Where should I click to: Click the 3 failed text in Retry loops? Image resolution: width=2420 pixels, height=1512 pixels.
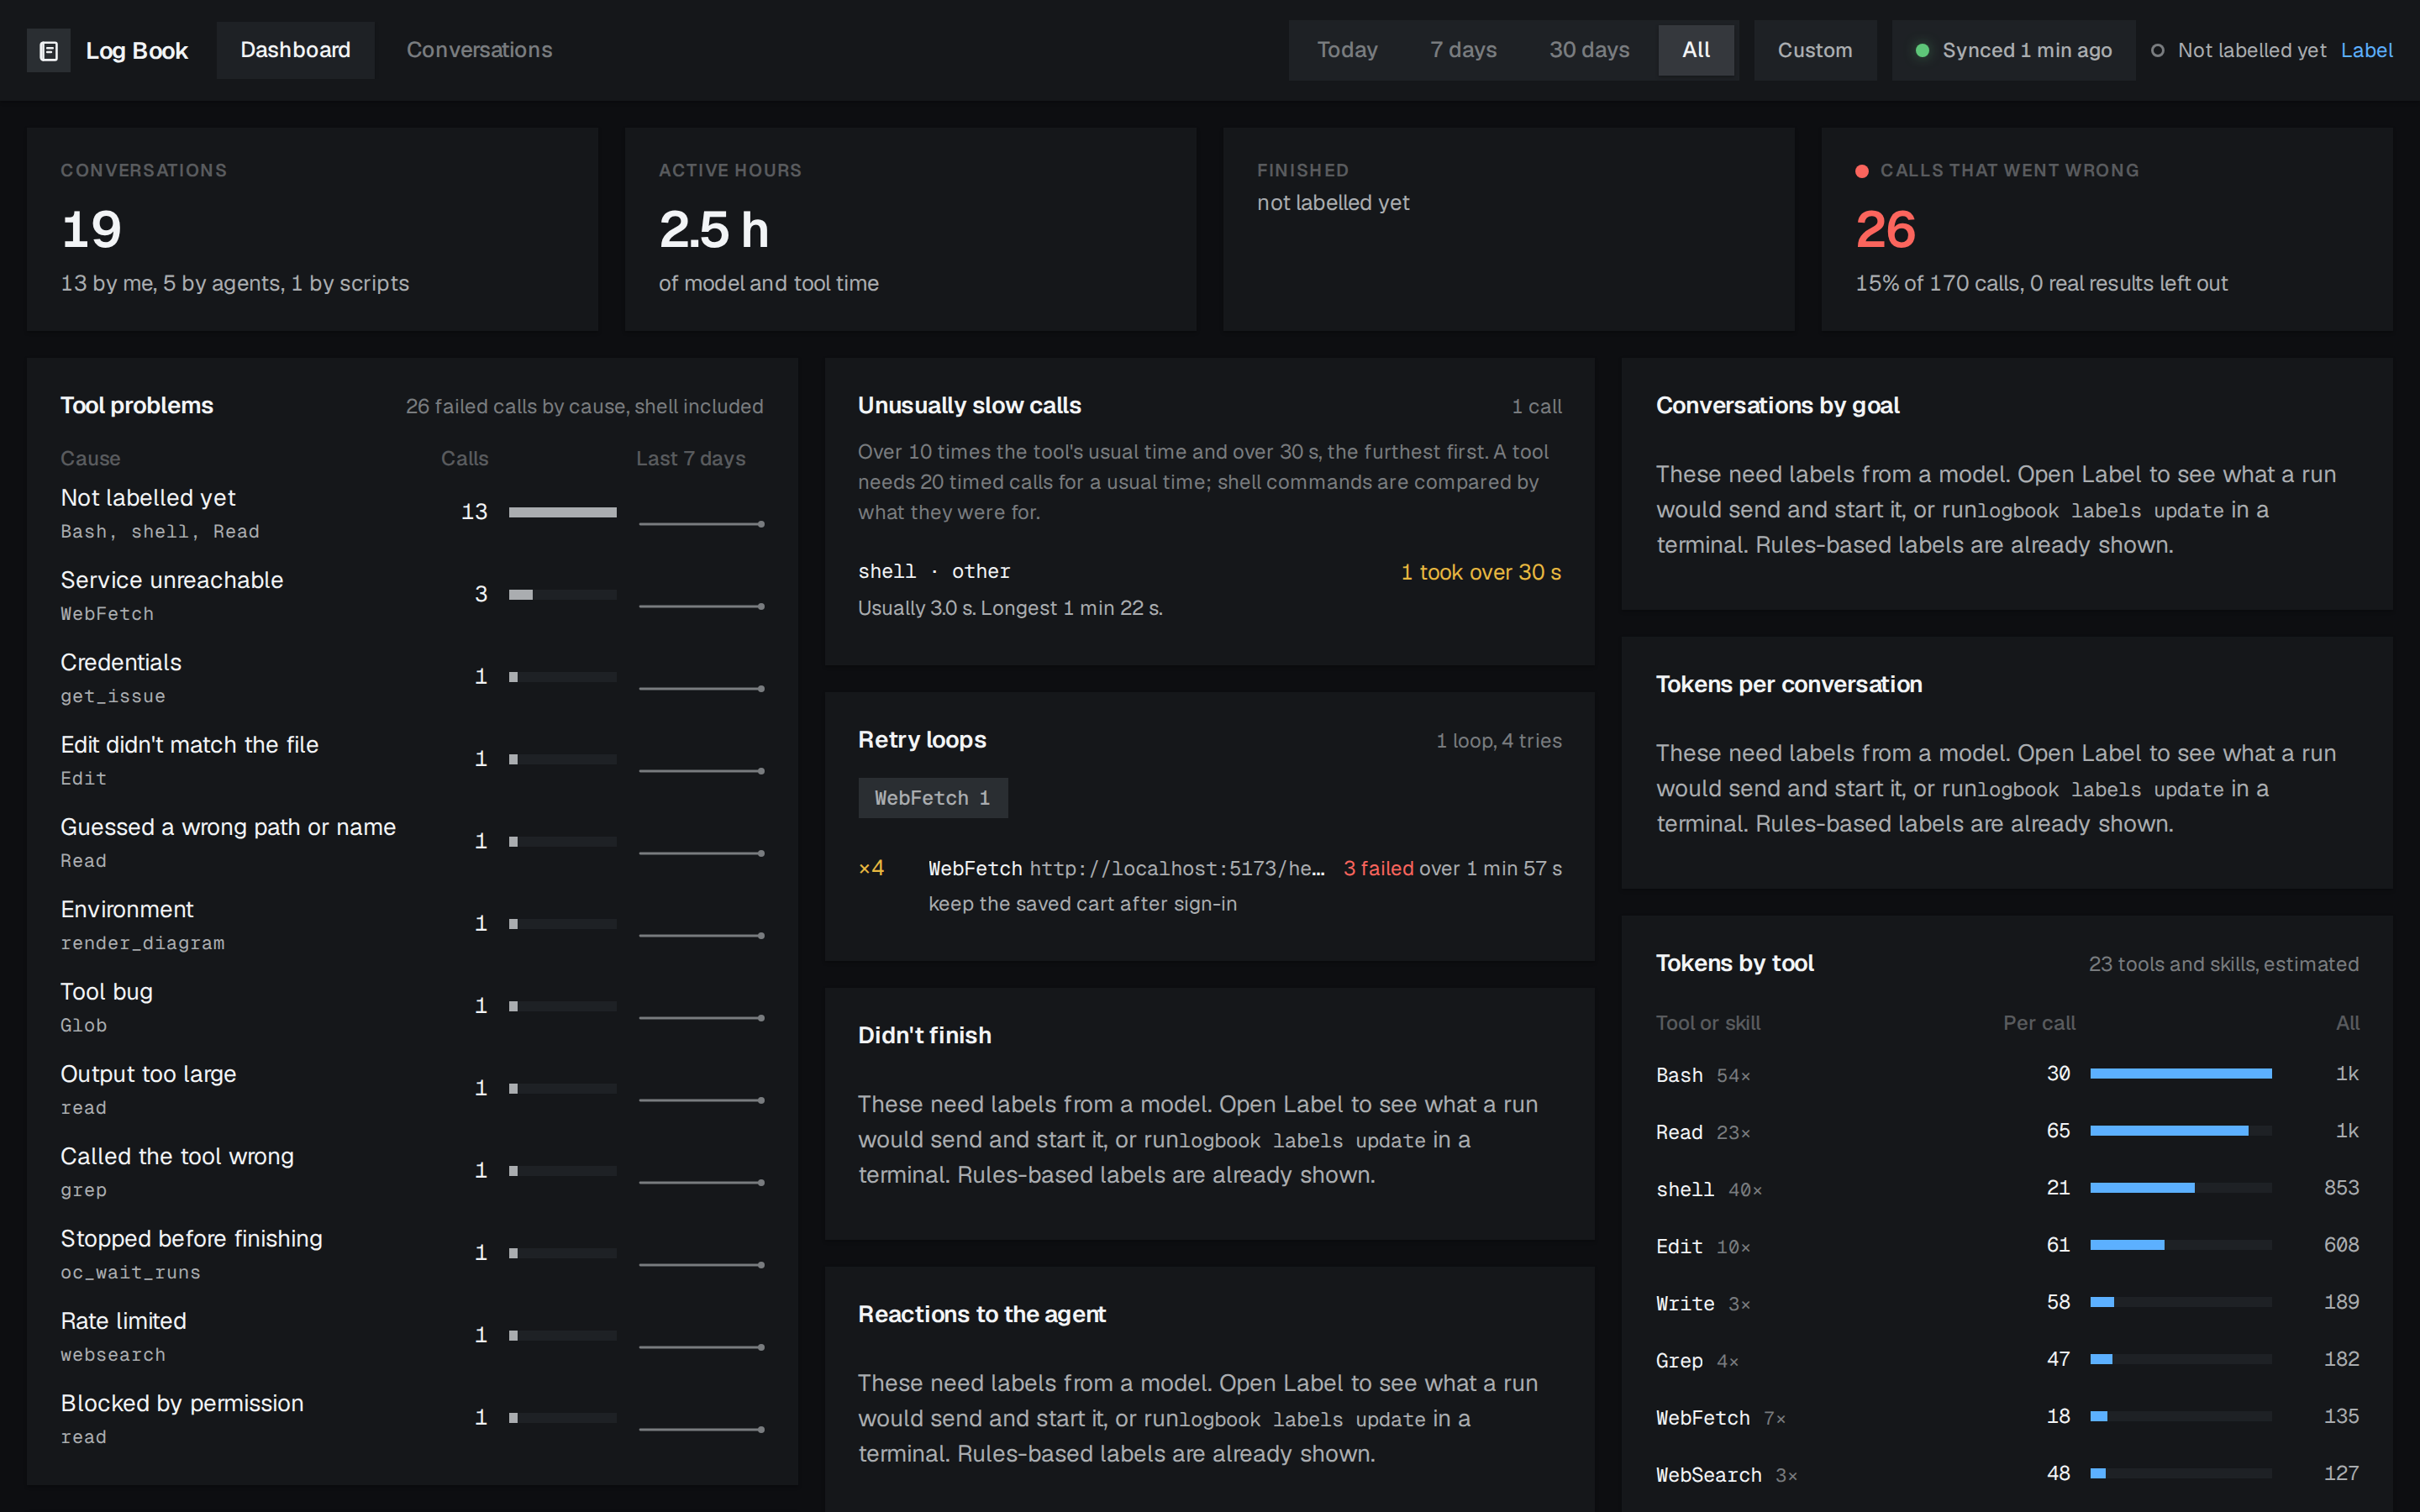(x=1378, y=868)
